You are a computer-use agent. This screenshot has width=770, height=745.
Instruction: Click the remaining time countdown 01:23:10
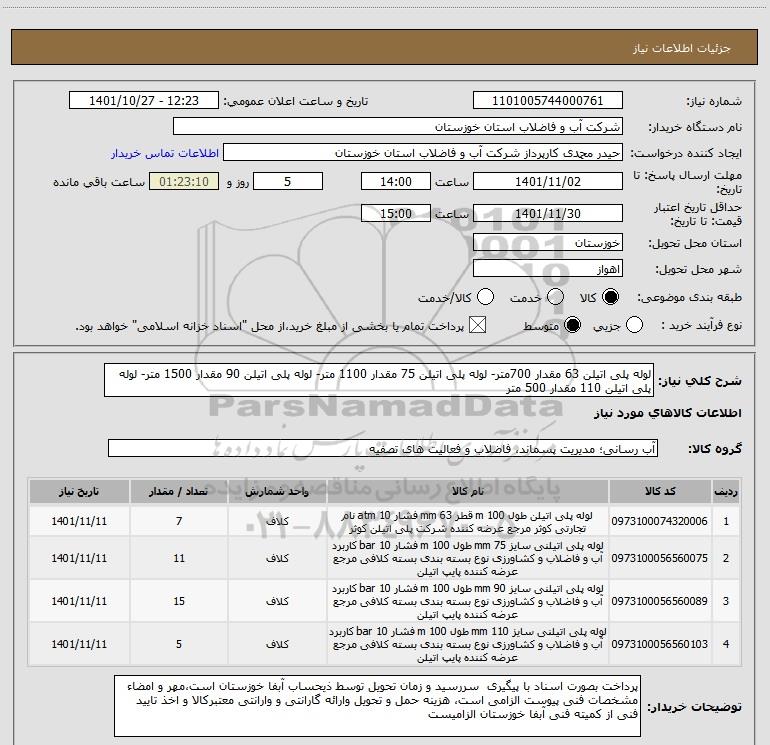point(184,181)
